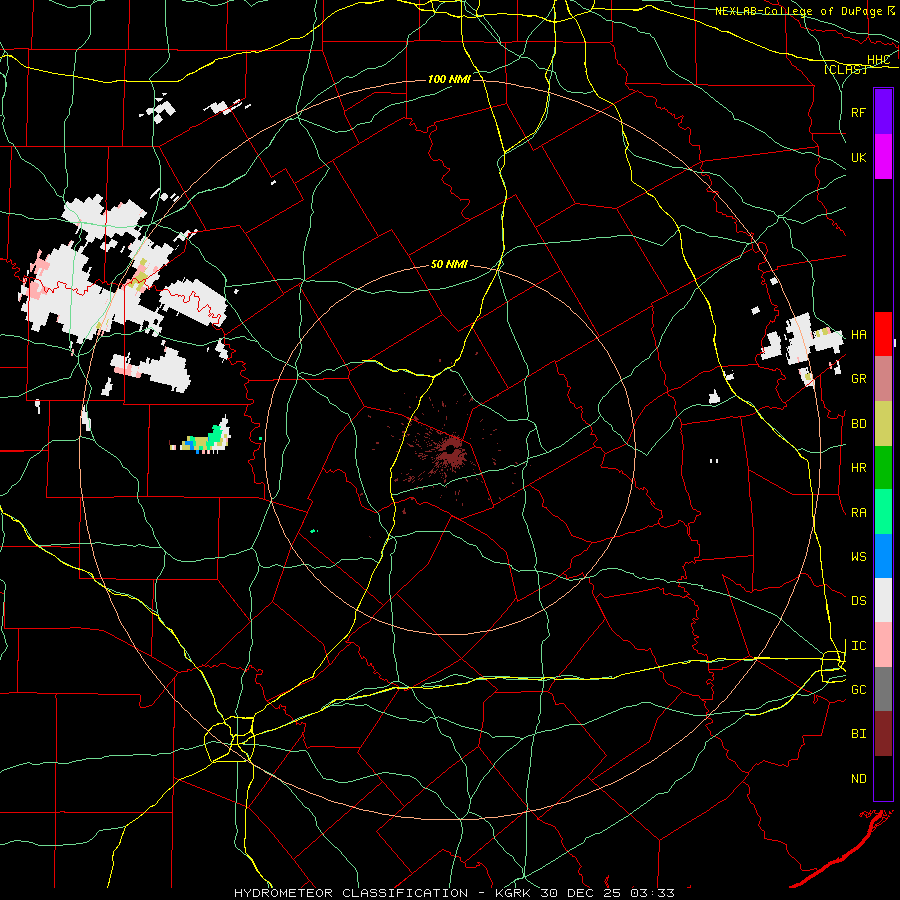The width and height of the screenshot is (900, 900).
Task: Select the gray GC ground clutter swatch
Action: (883, 689)
